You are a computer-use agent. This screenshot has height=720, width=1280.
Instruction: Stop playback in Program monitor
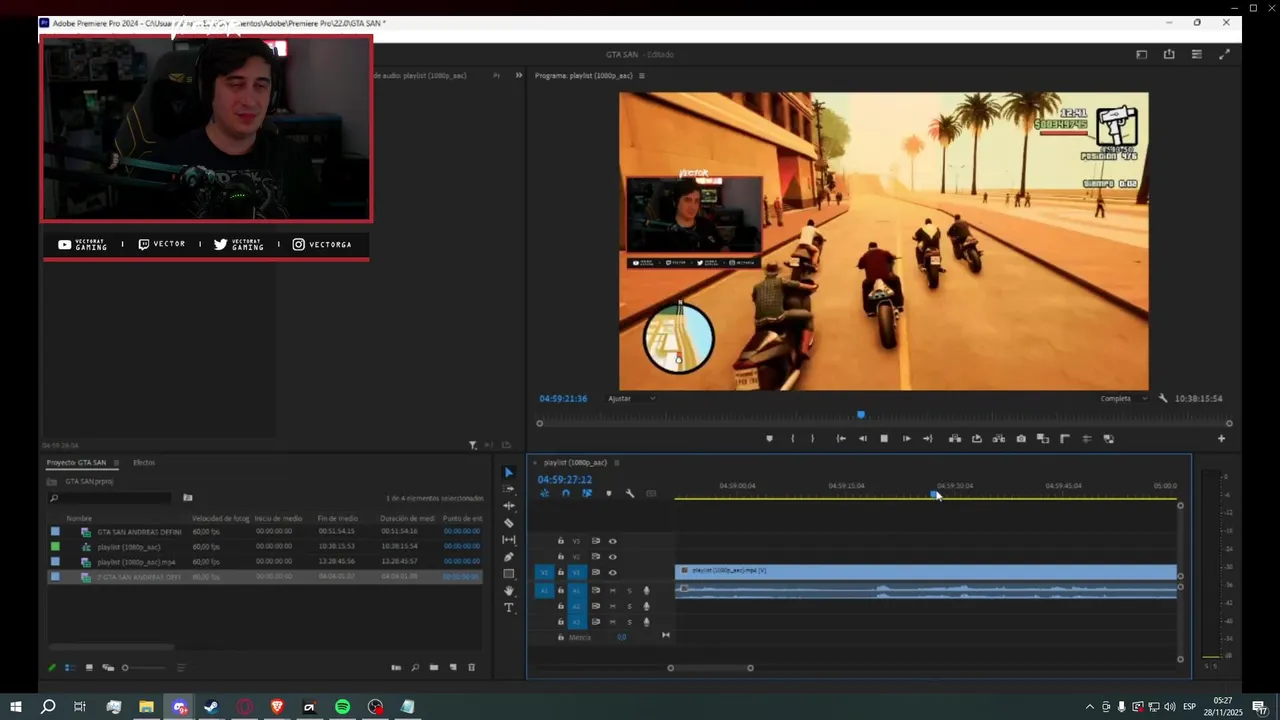click(884, 439)
